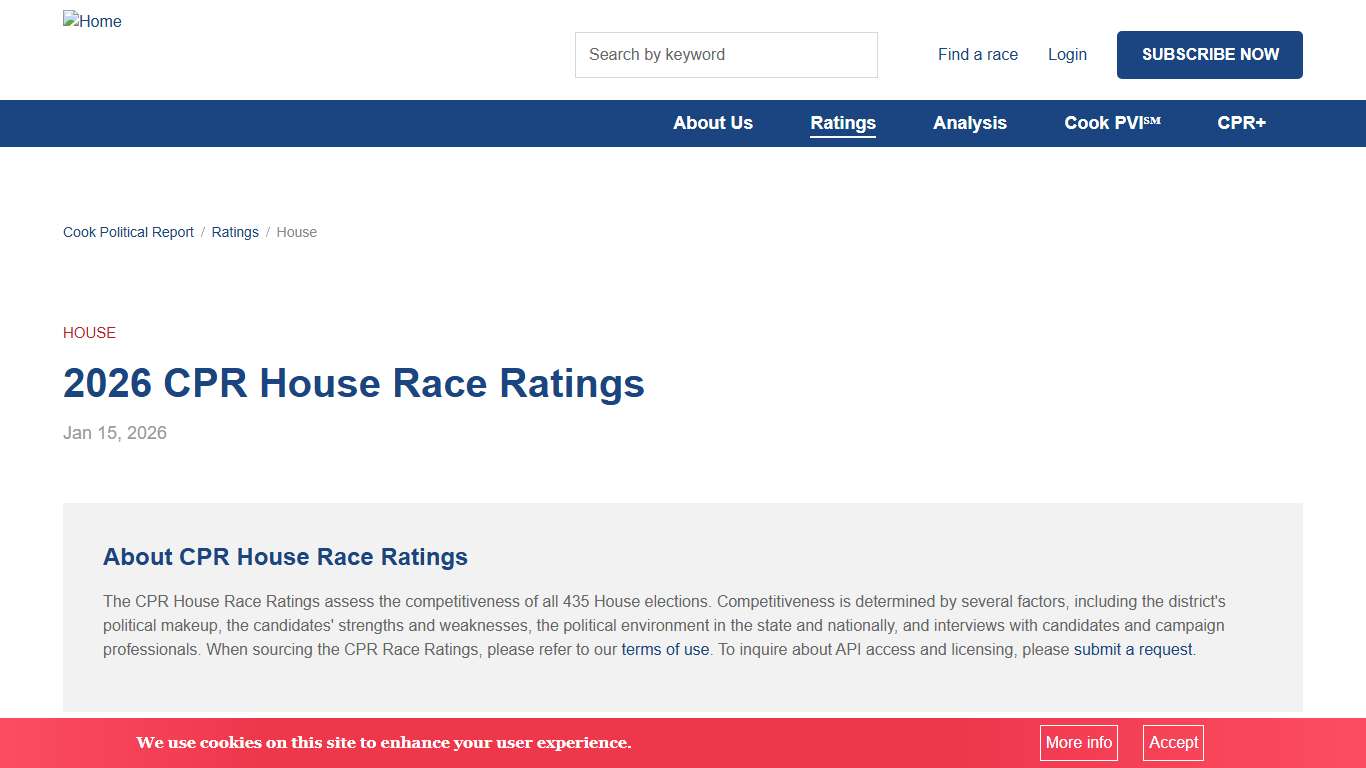Click the Find a race link
This screenshot has width=1366, height=768.
pos(977,54)
